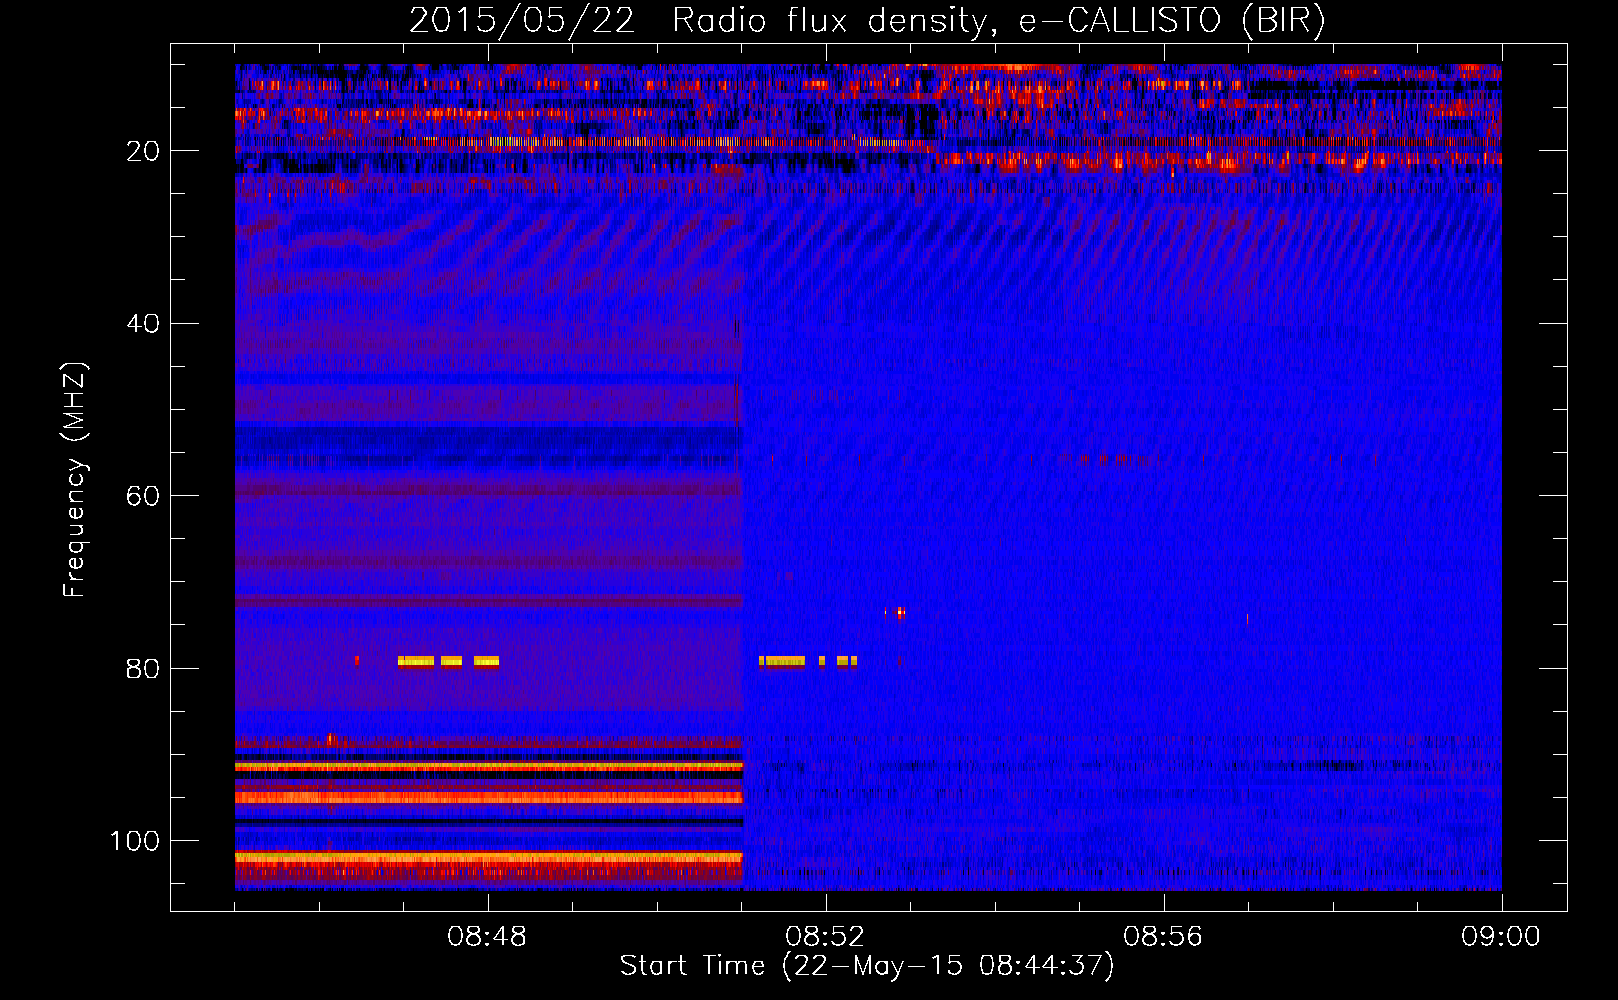Click the time tick label '09:00'
Image resolution: width=1618 pixels, height=1000 pixels.
pyautogui.click(x=1501, y=937)
